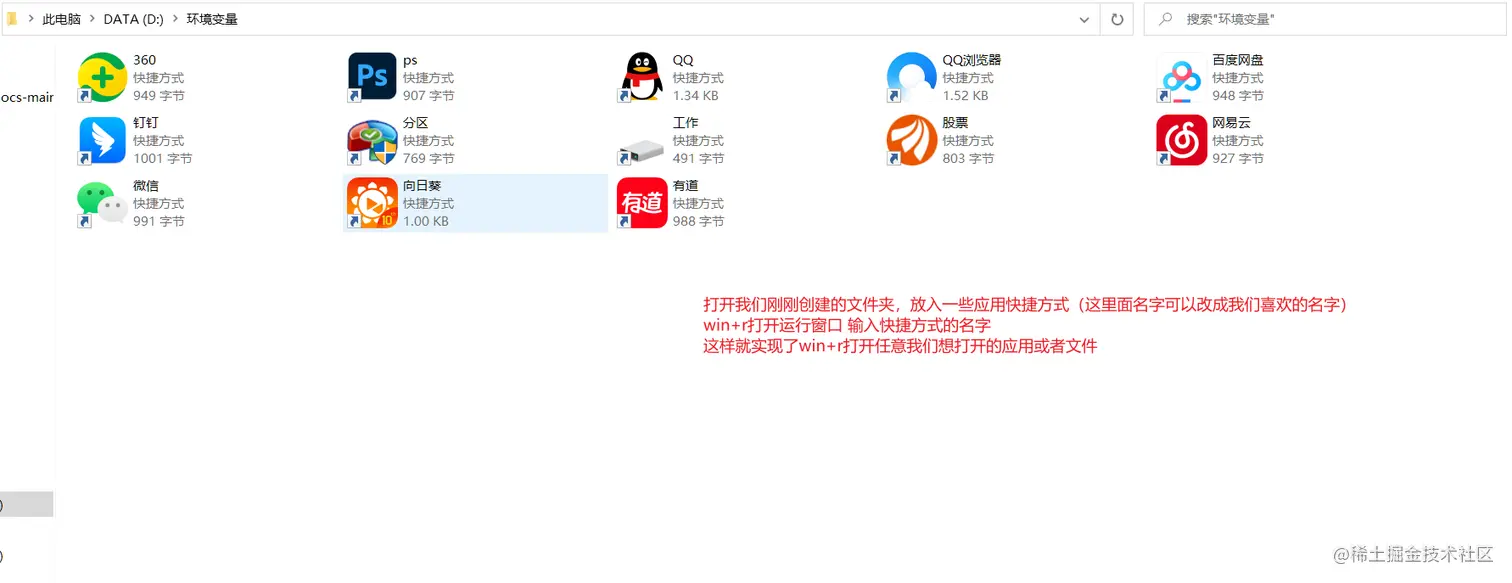Select the 网易云 shortcut icon
The width and height of the screenshot is (1512, 583).
pos(1182,141)
